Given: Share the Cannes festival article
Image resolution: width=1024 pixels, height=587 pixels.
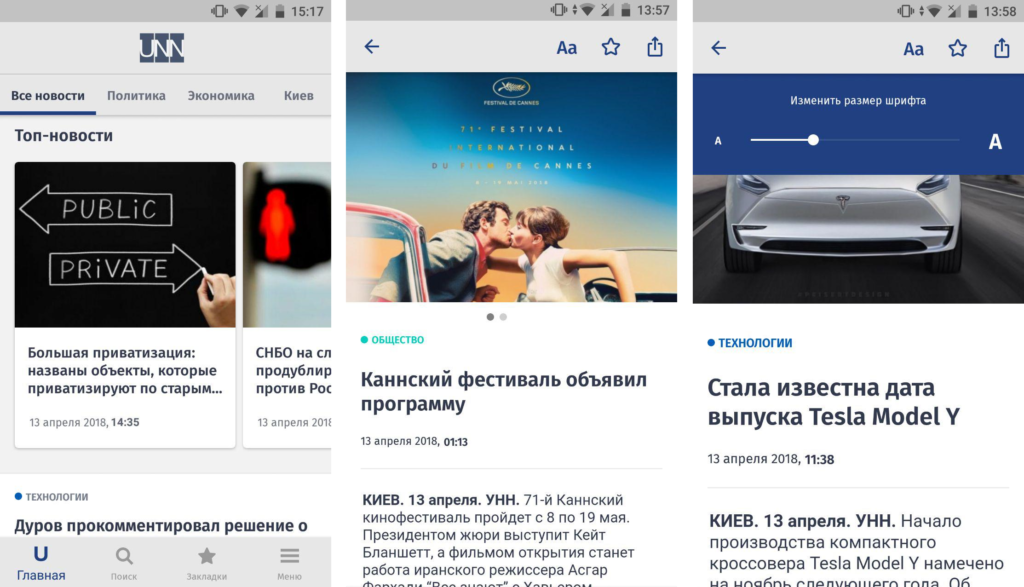Looking at the screenshot, I should pos(655,46).
